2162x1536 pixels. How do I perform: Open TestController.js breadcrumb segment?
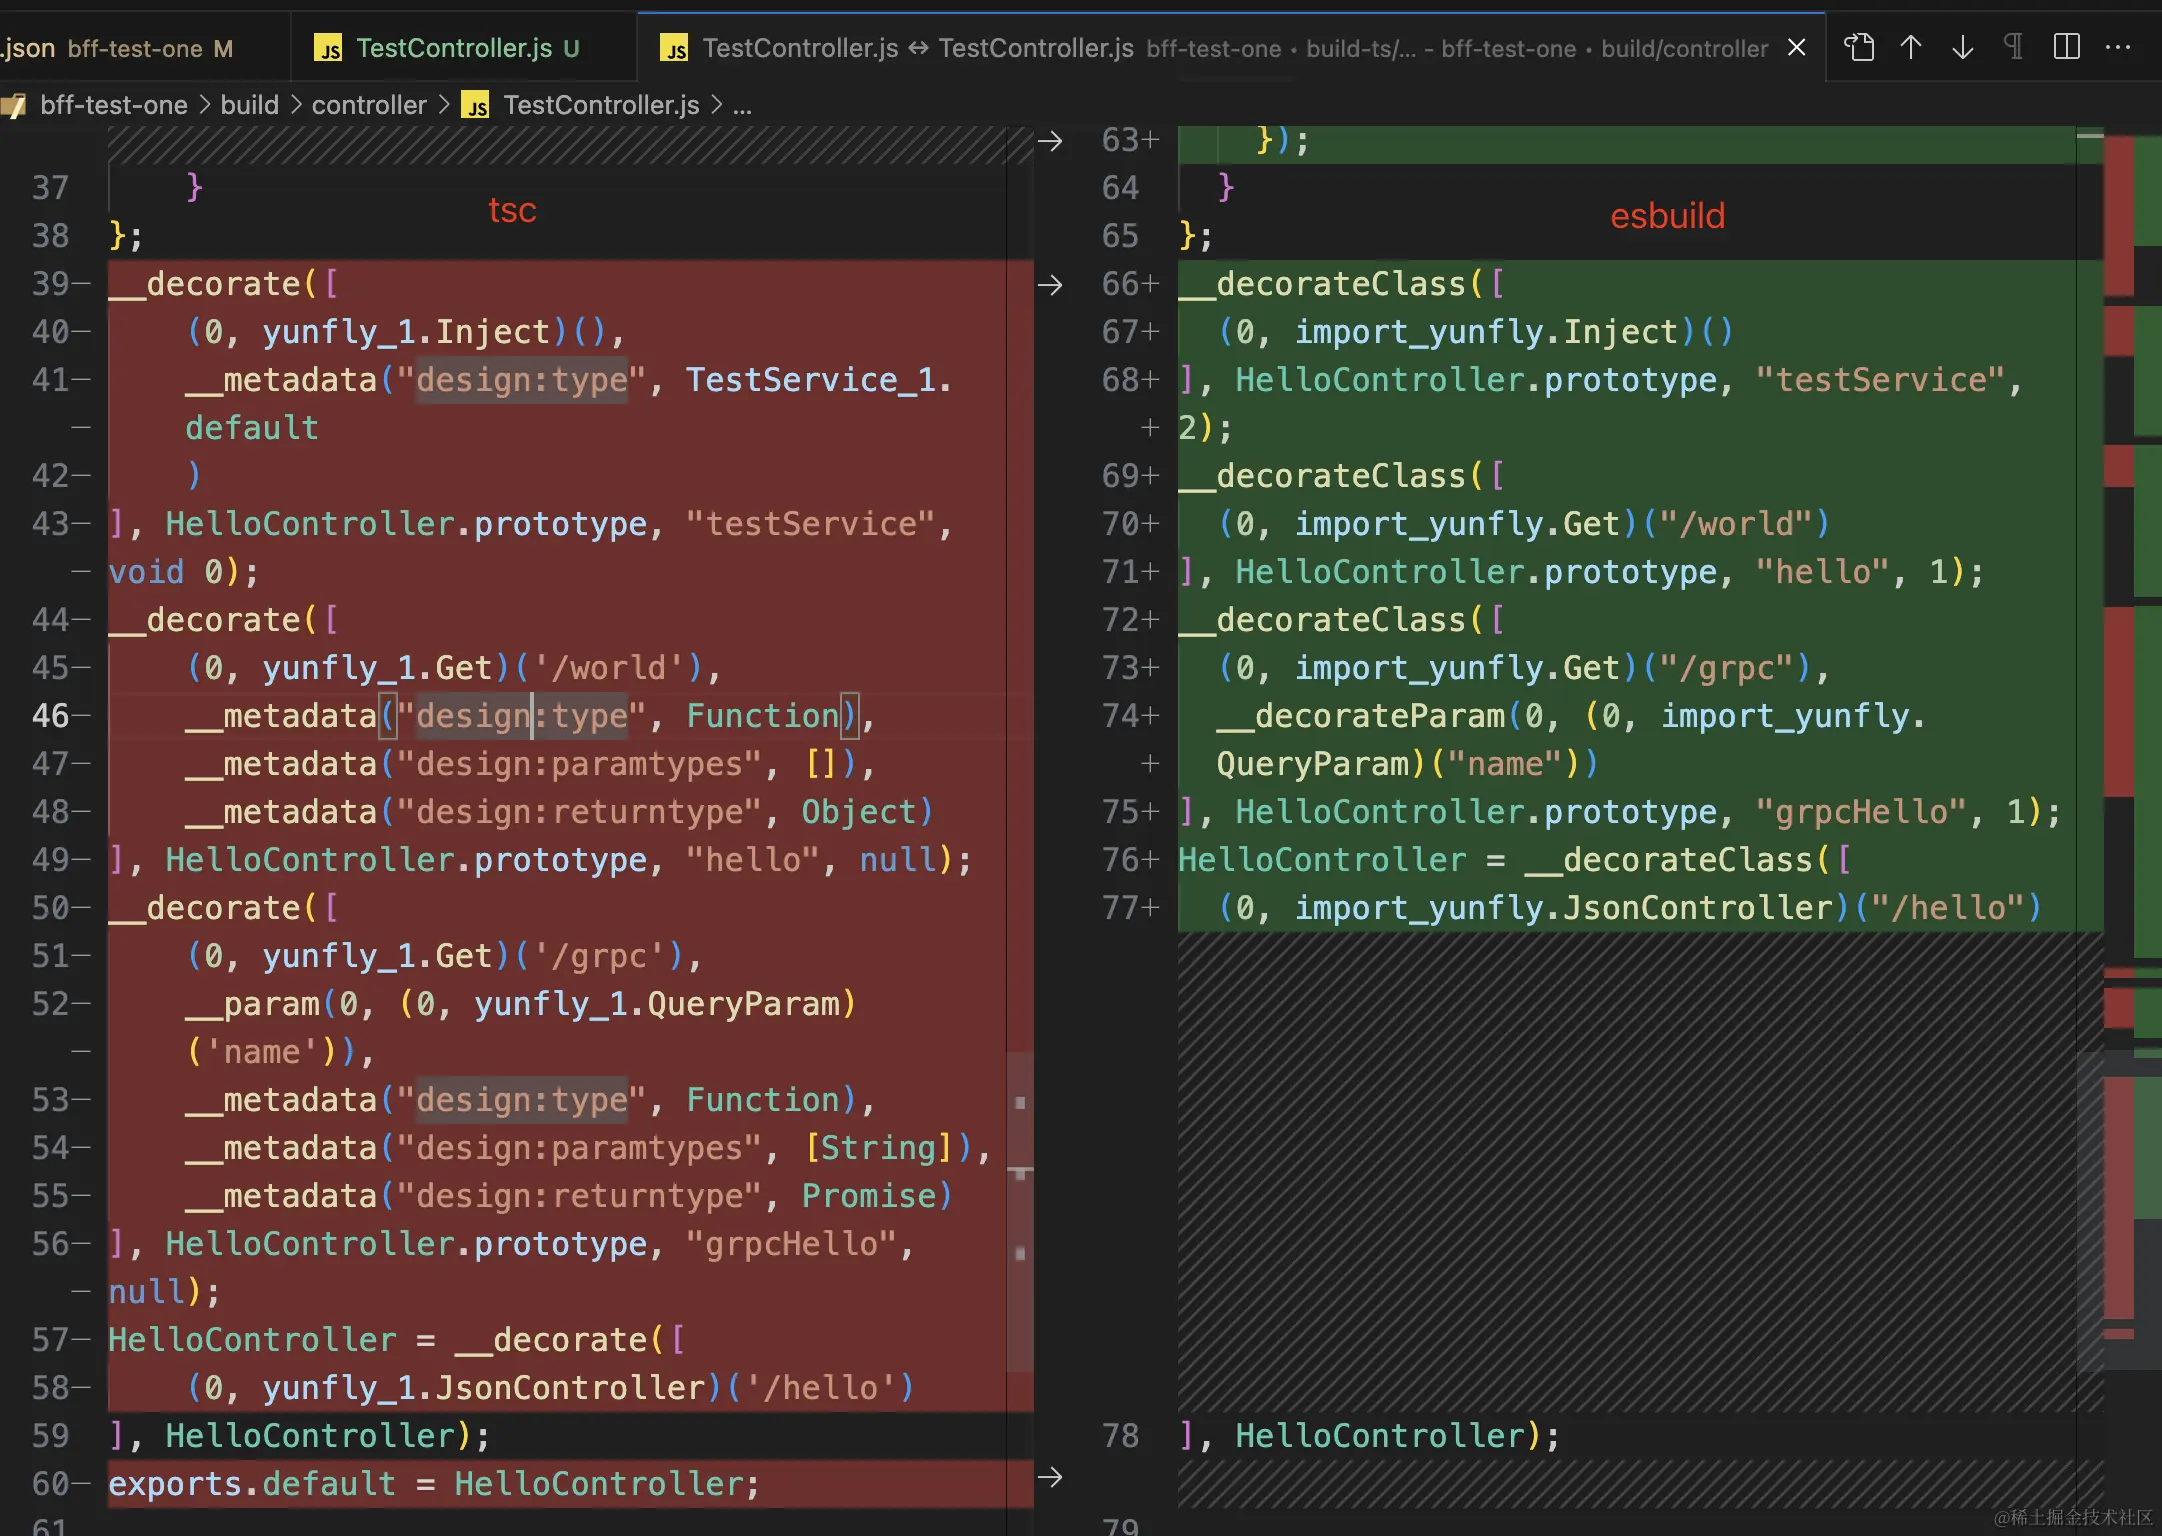(601, 105)
